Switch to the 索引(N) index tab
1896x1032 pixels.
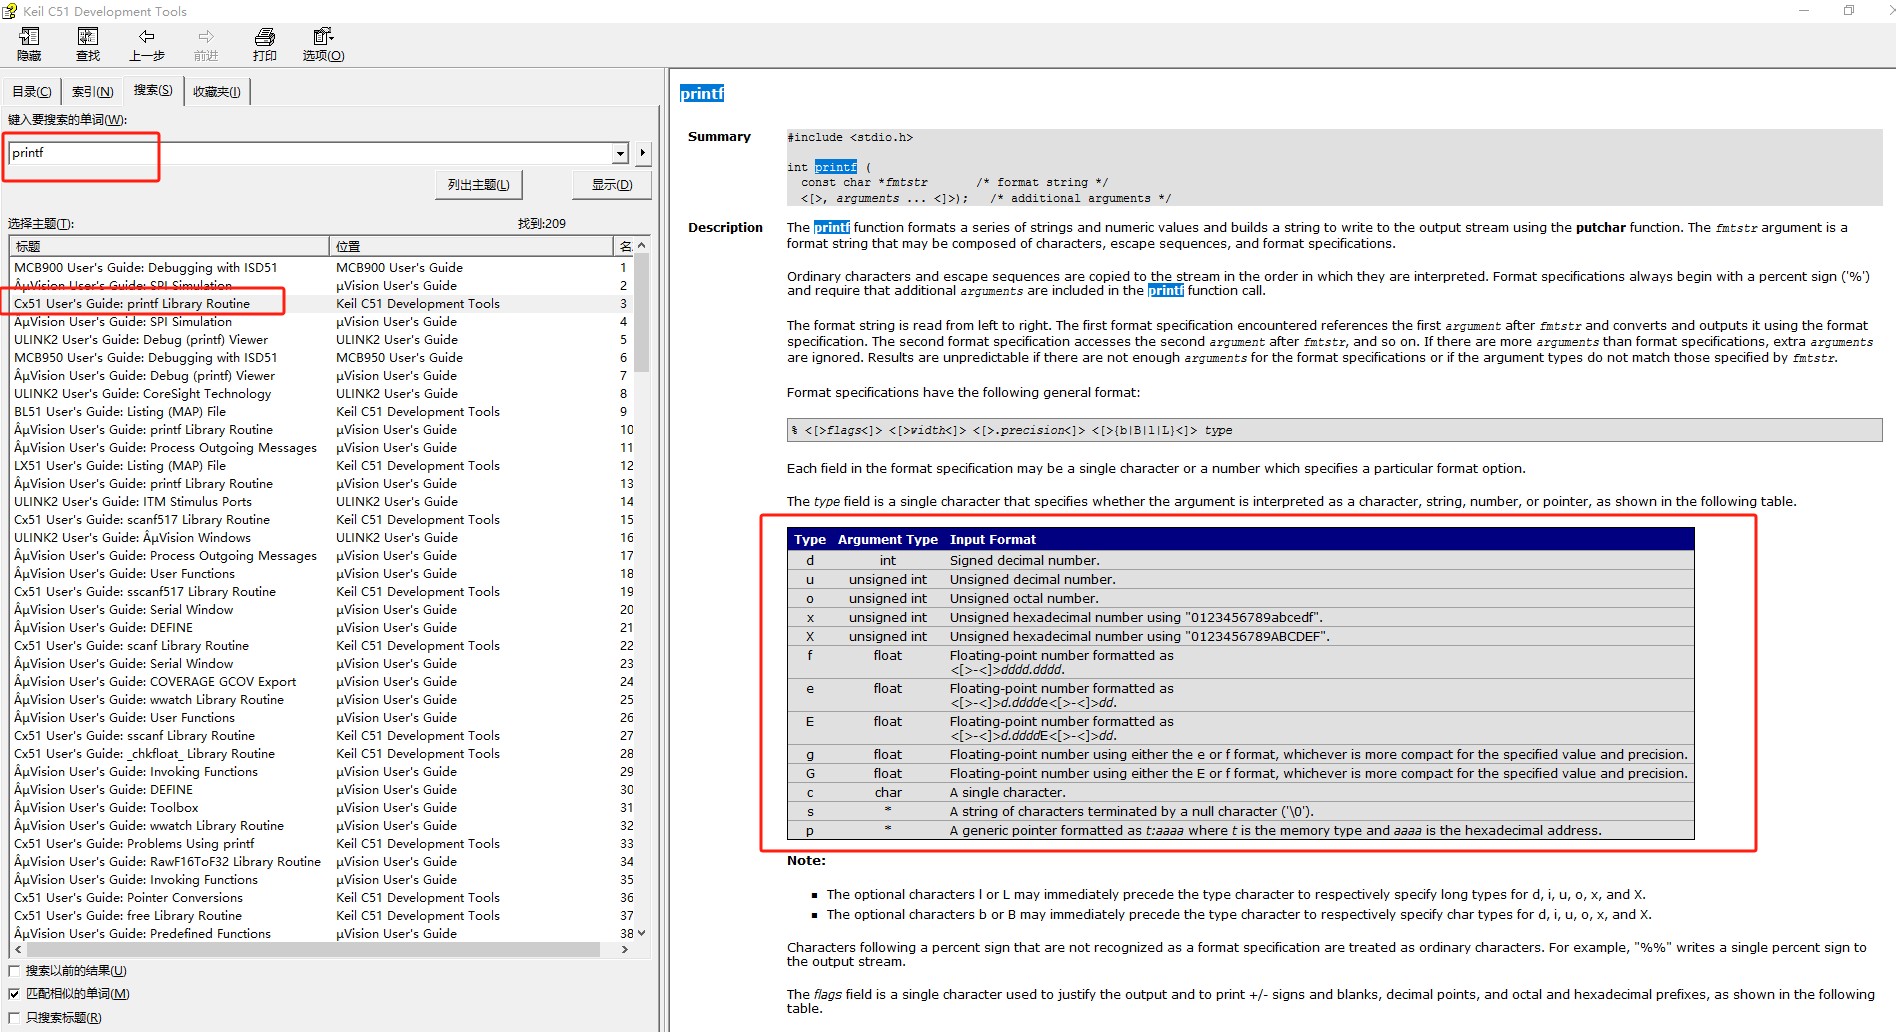(x=92, y=91)
